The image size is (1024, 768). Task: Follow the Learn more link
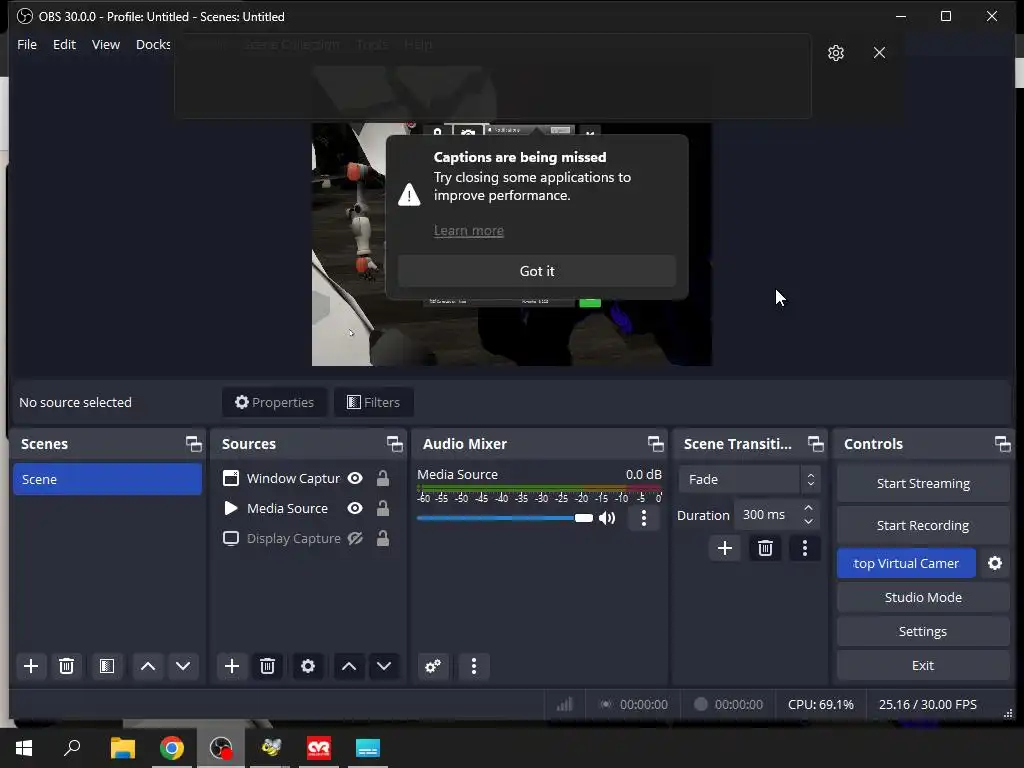pyautogui.click(x=469, y=231)
